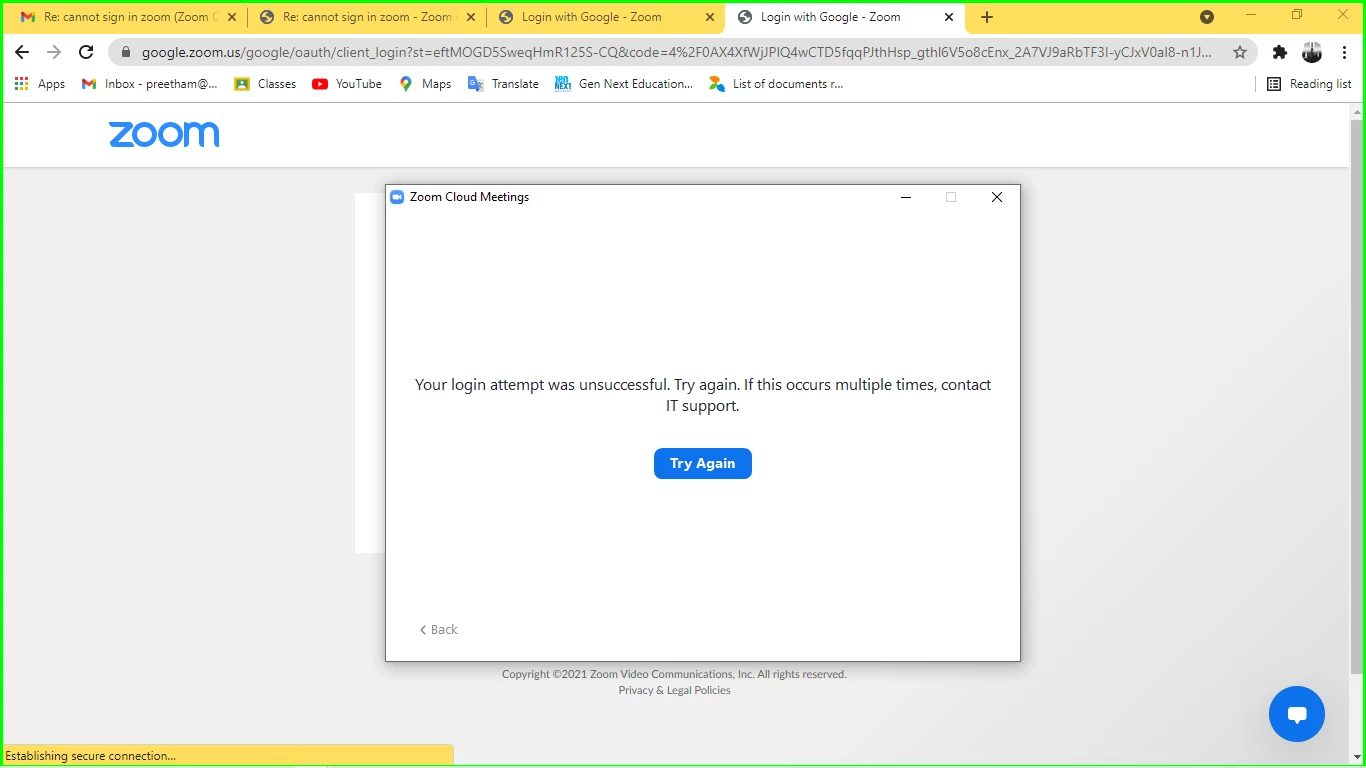Open the List of documents bookmark

(776, 84)
